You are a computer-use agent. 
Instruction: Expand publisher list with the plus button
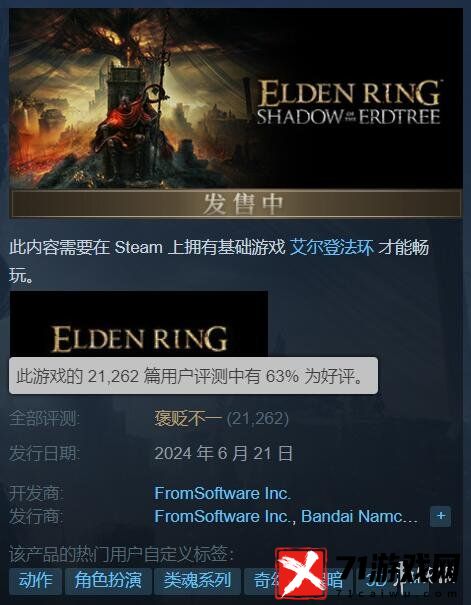click(x=440, y=516)
